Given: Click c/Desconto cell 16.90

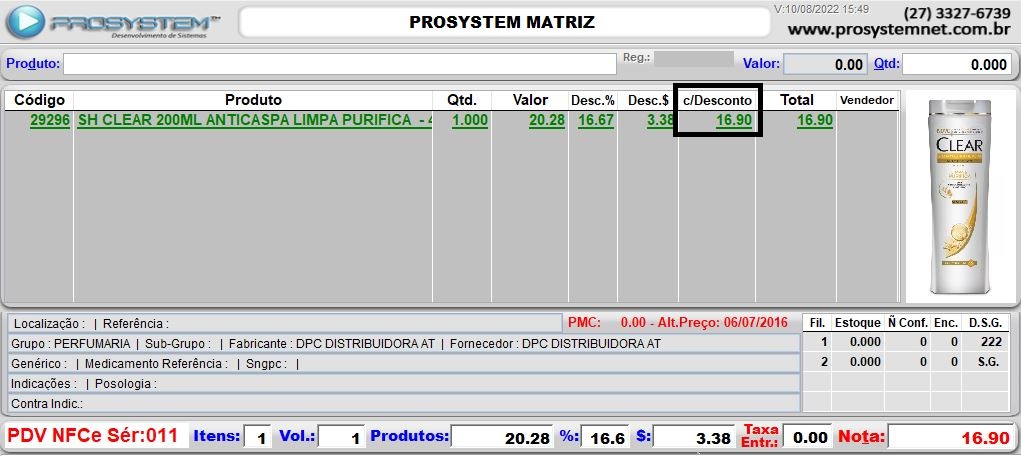Looking at the screenshot, I should 734,121.
